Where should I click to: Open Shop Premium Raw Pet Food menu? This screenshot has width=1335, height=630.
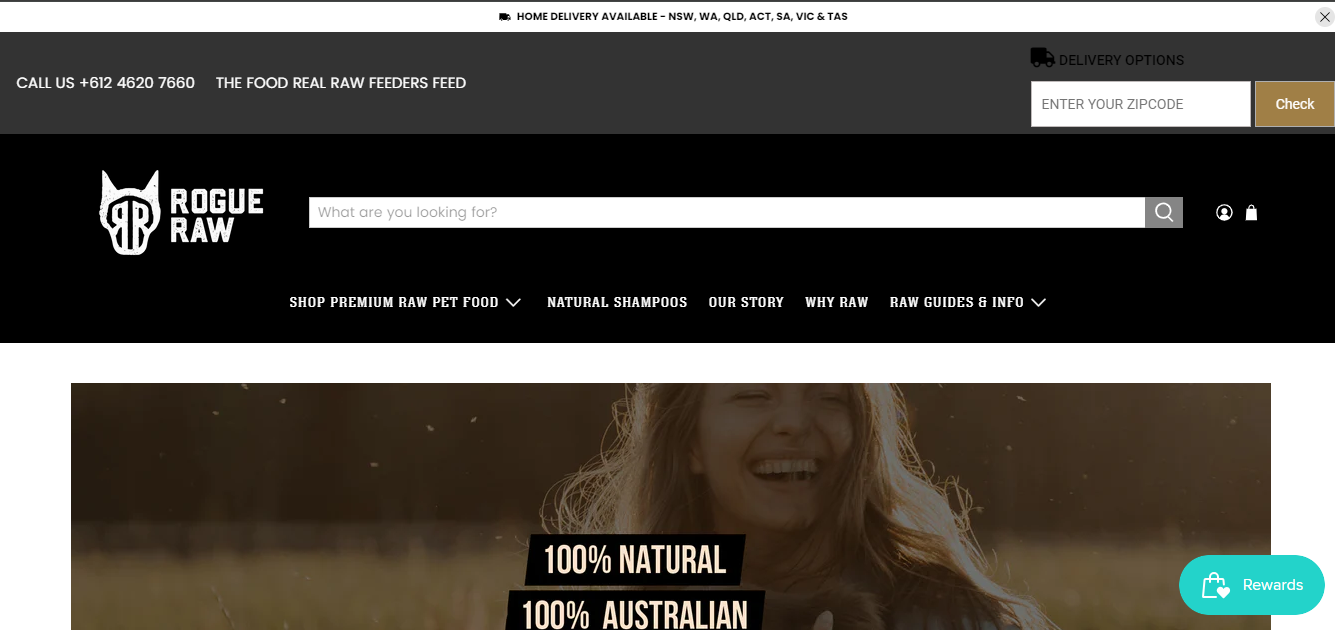[x=394, y=302]
